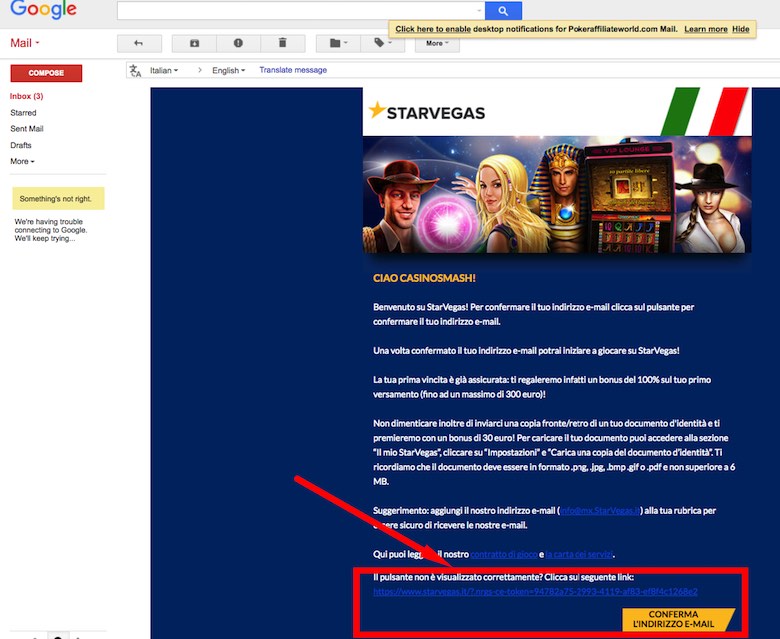This screenshot has width=780, height=639.
Task: Open the Move to folder dropdown
Action: 338,43
